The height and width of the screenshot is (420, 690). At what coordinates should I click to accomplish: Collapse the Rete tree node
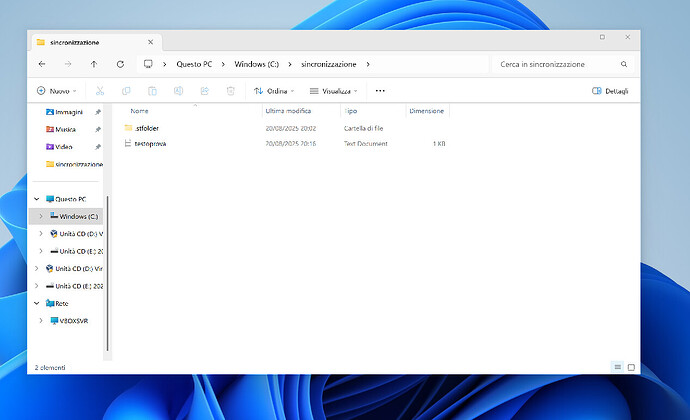(x=37, y=303)
